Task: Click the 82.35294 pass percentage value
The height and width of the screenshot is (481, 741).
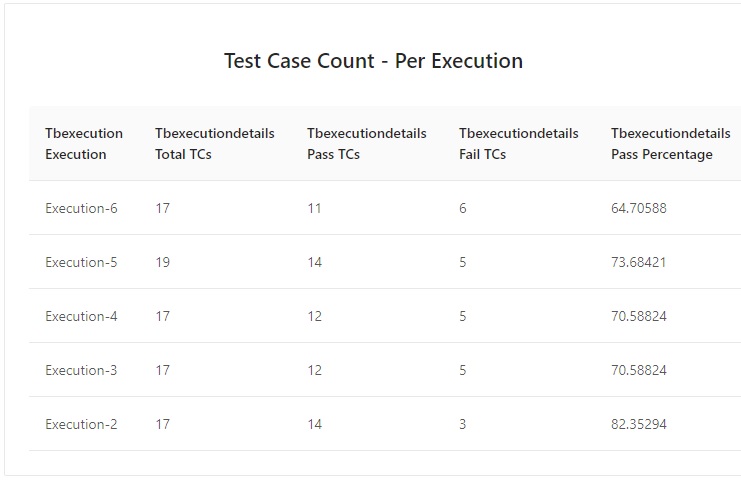Action: pyautogui.click(x=639, y=424)
